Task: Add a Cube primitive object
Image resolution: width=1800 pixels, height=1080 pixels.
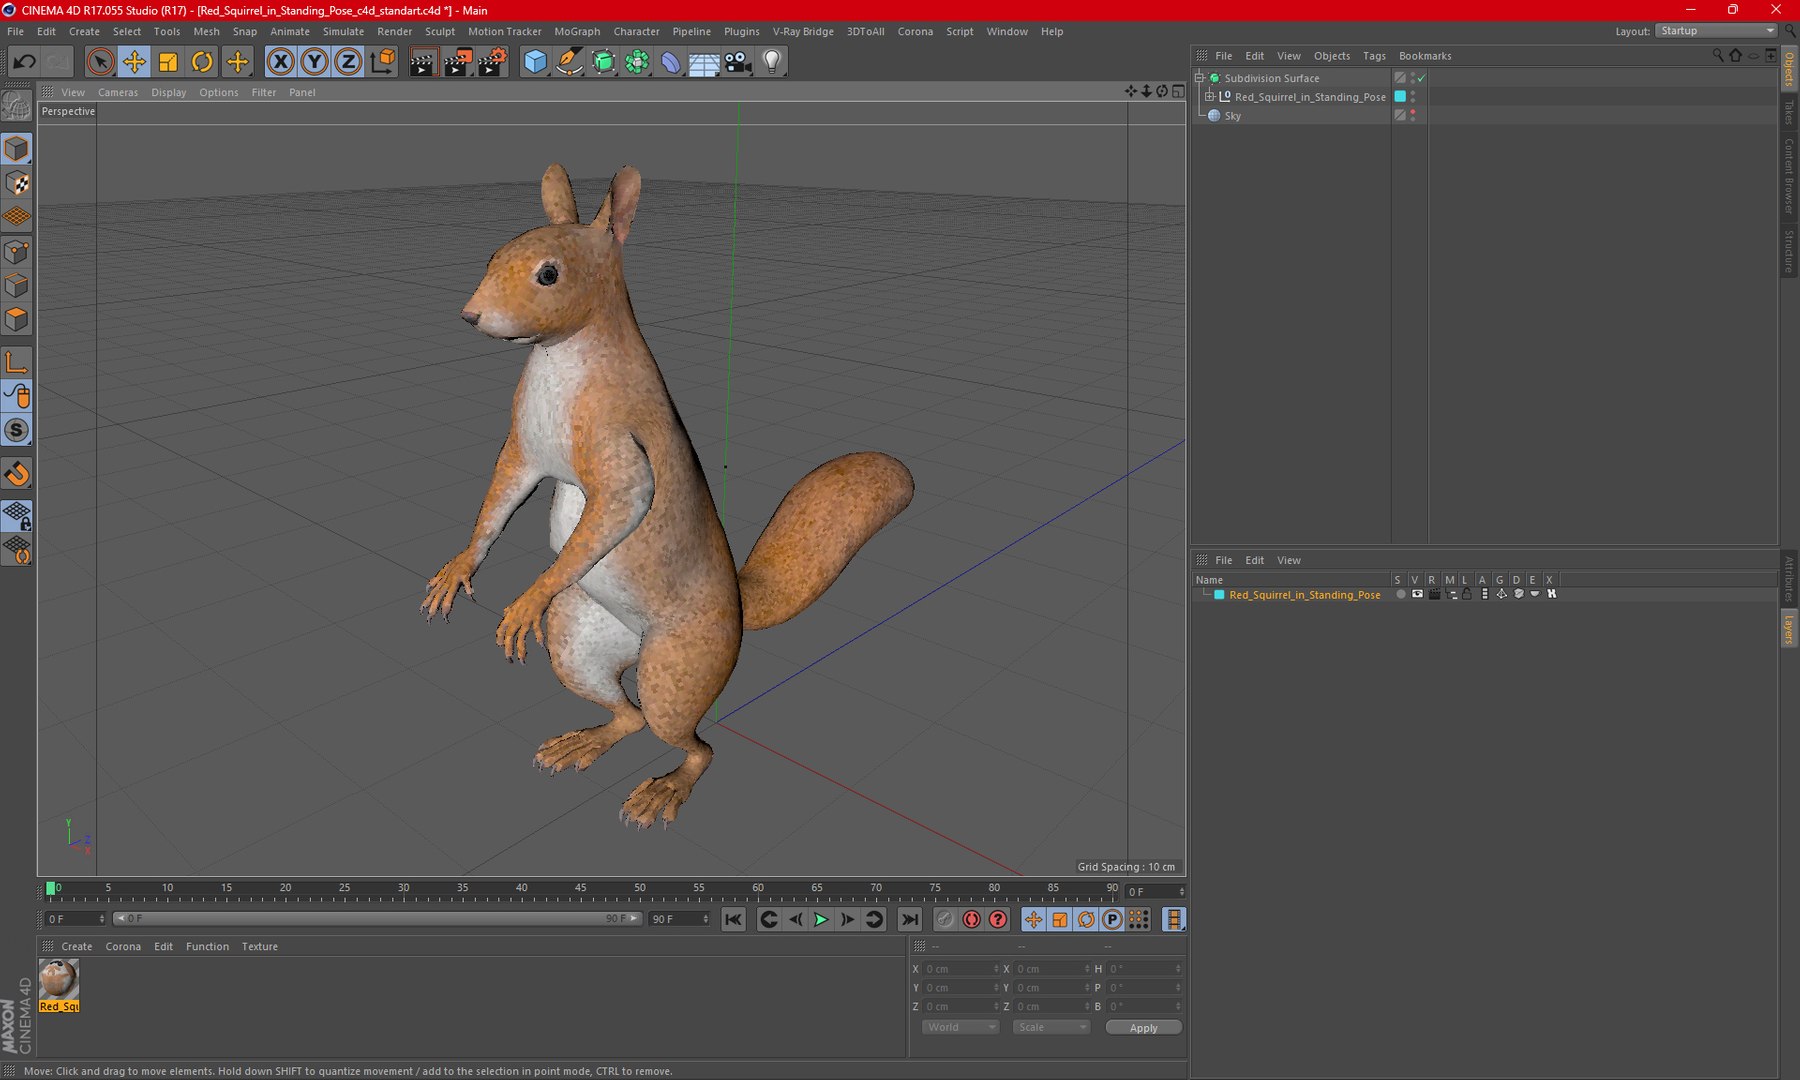Action: pyautogui.click(x=535, y=62)
